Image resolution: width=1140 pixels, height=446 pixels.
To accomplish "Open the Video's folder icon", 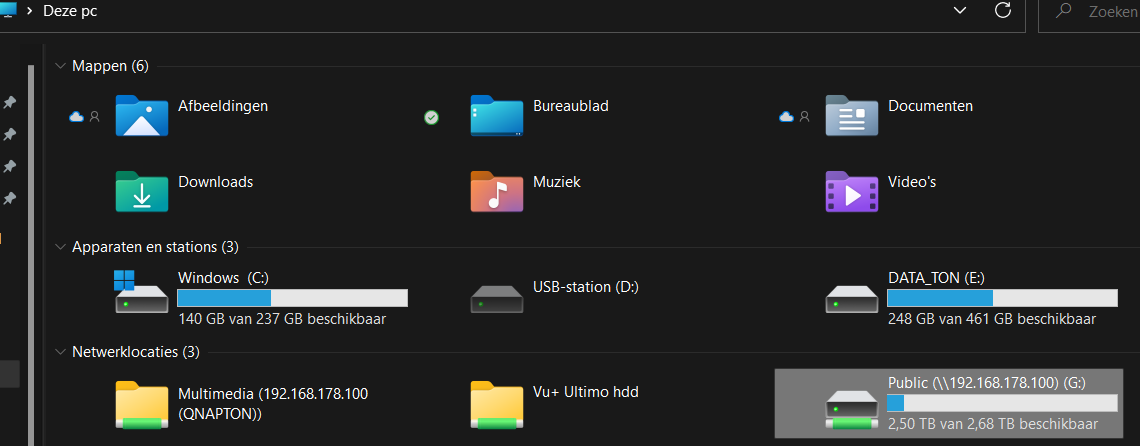I will pyautogui.click(x=851, y=191).
